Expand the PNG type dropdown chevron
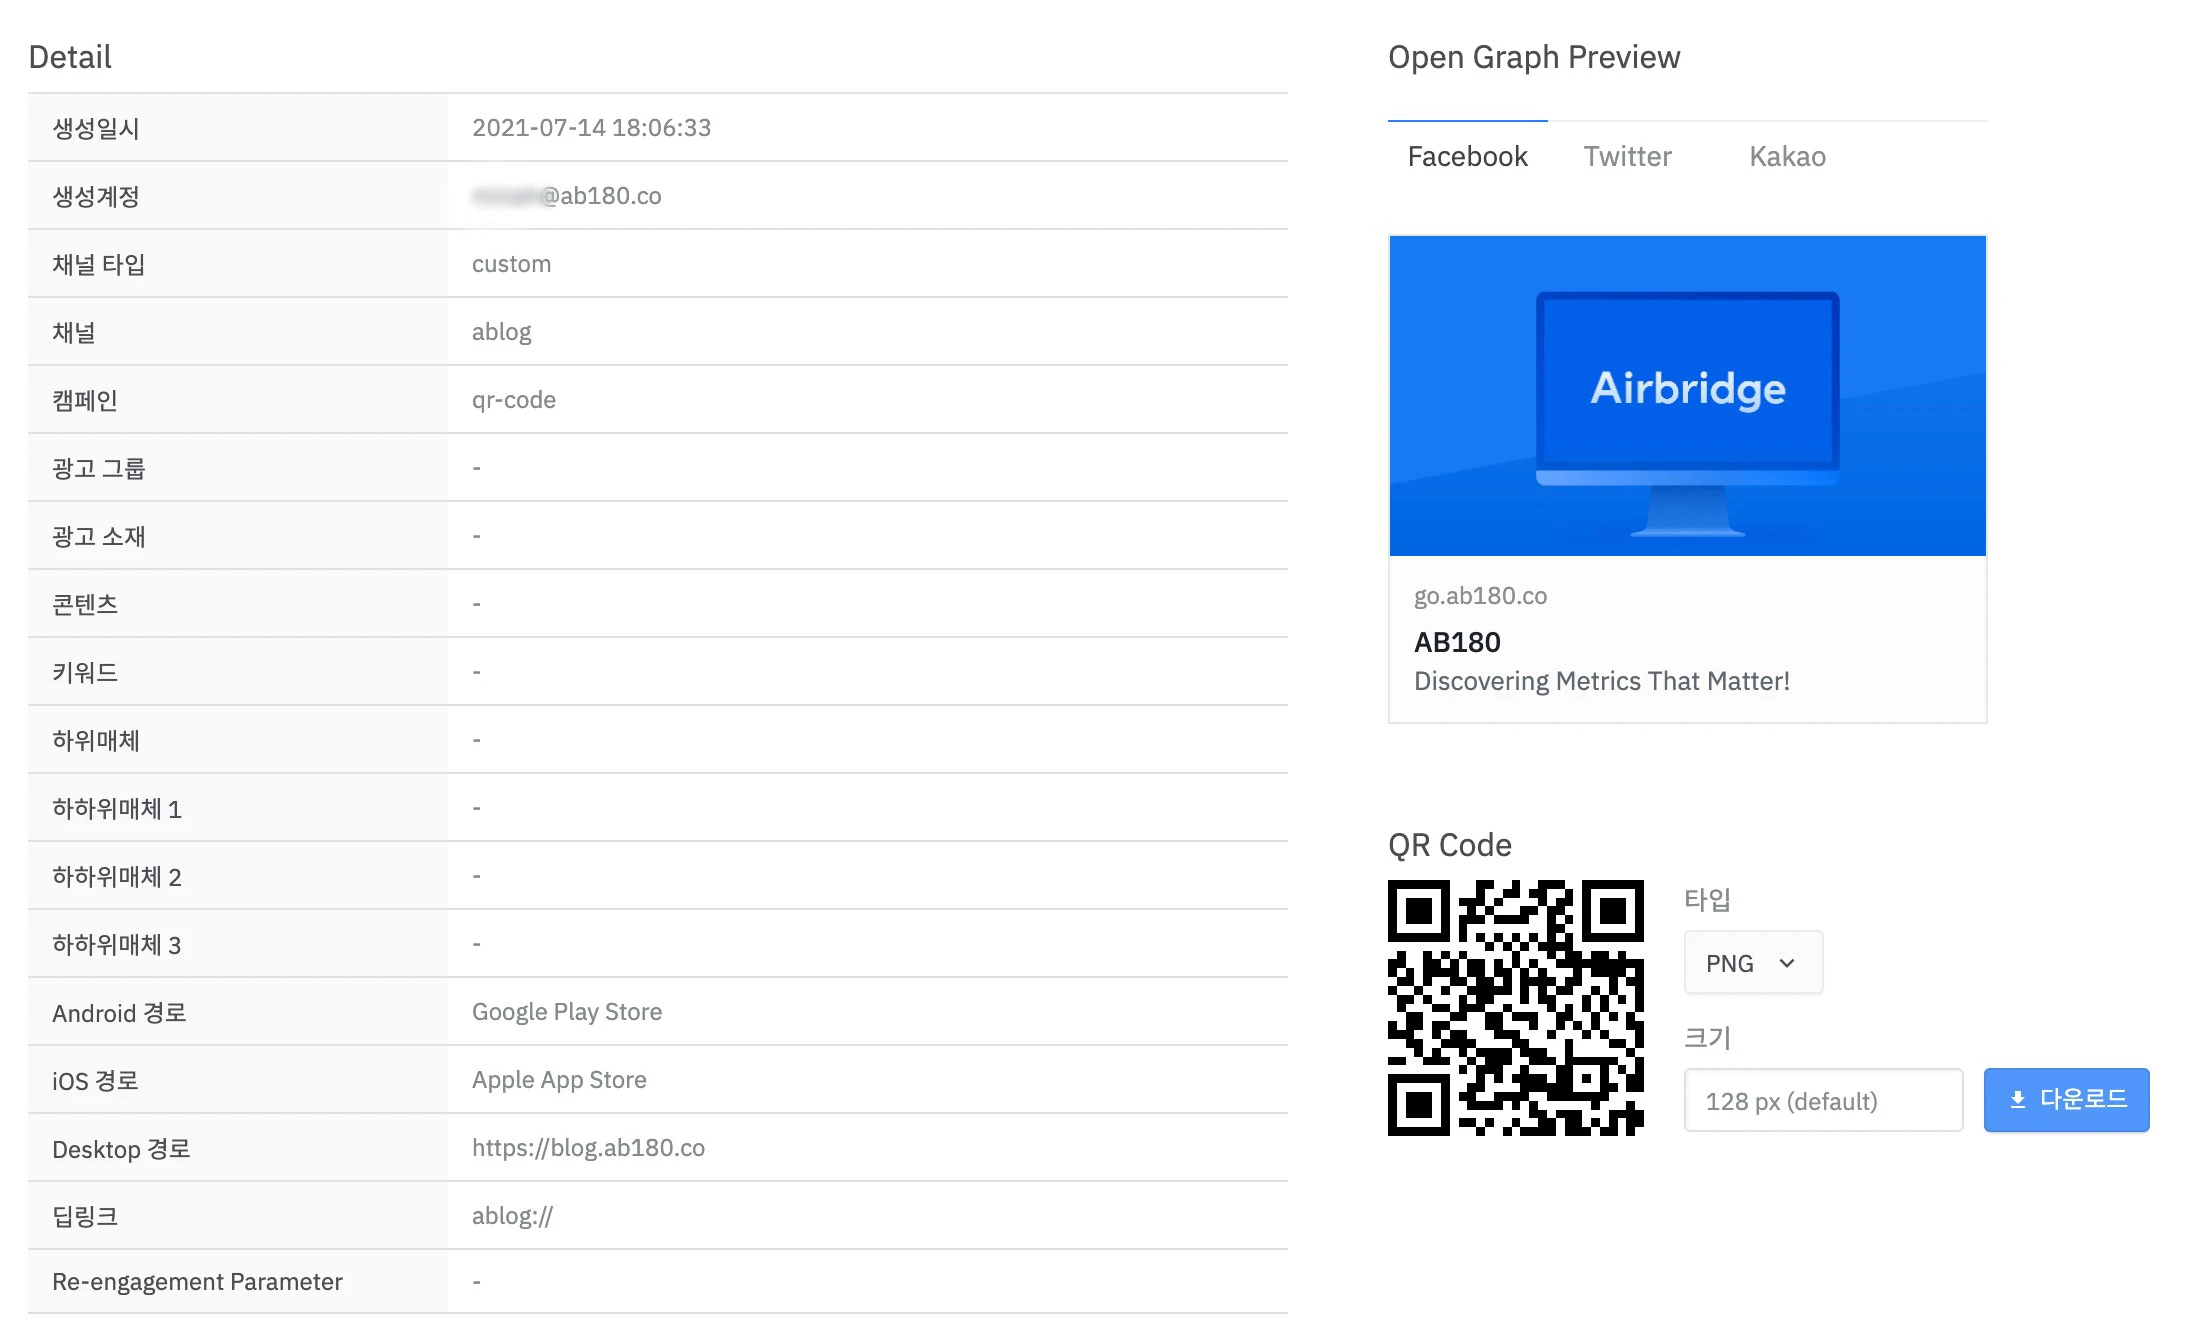Viewport: 2202px width, 1344px height. point(1787,963)
